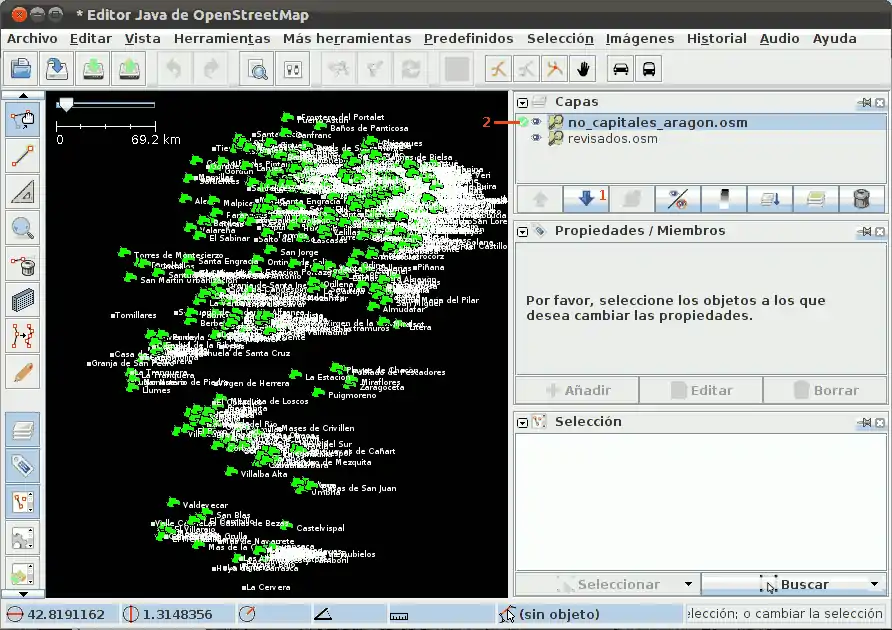Collapse the Propiedades / Miembros panel

pyautogui.click(x=522, y=231)
